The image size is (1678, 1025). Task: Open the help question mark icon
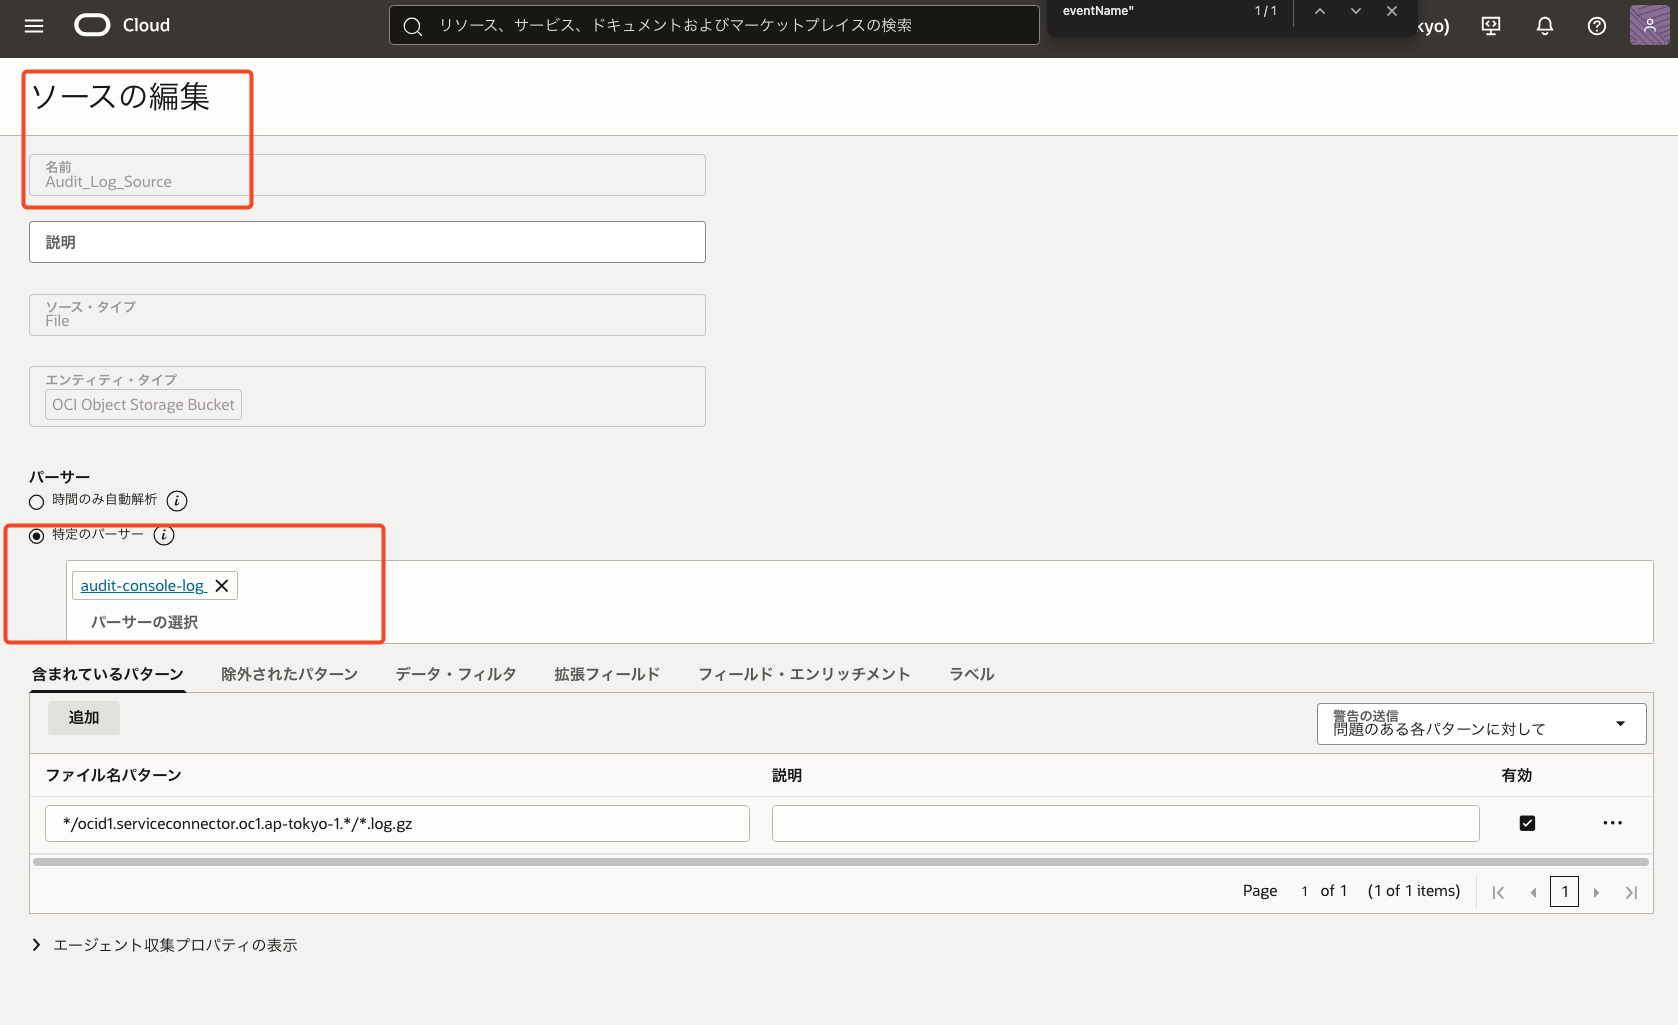1597,26
